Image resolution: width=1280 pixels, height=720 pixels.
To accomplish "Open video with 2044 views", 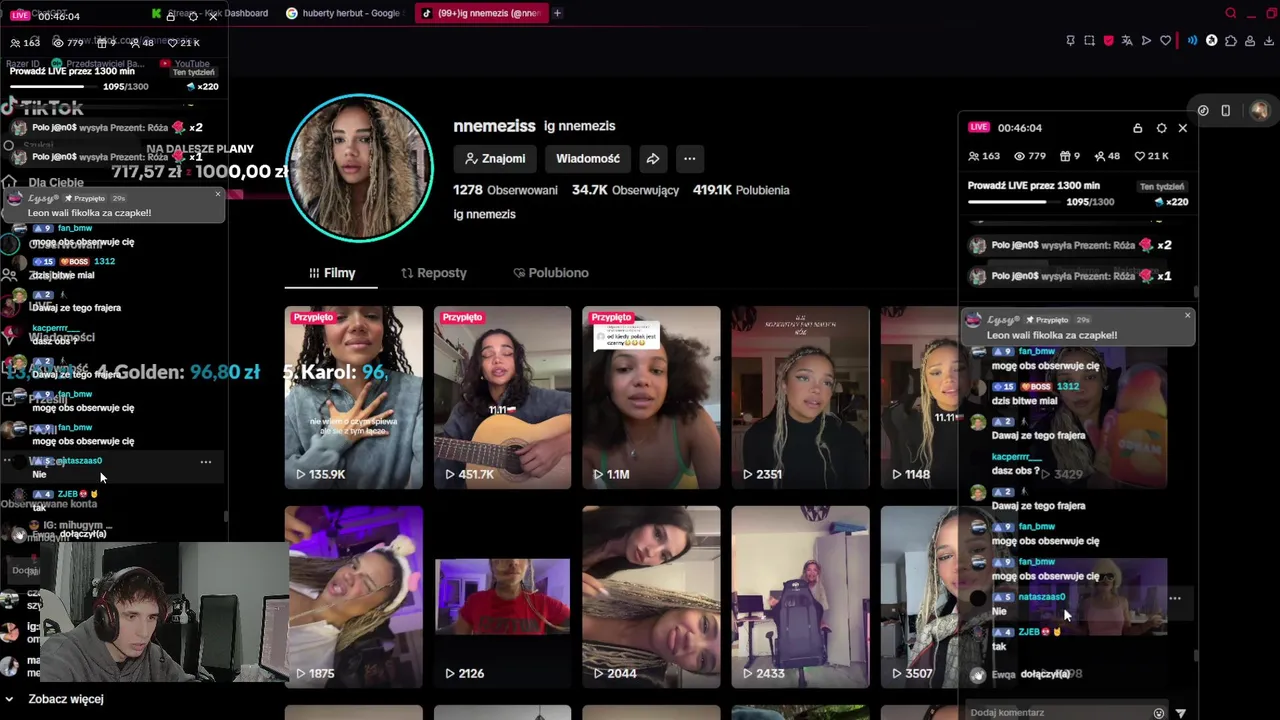I will pos(651,597).
